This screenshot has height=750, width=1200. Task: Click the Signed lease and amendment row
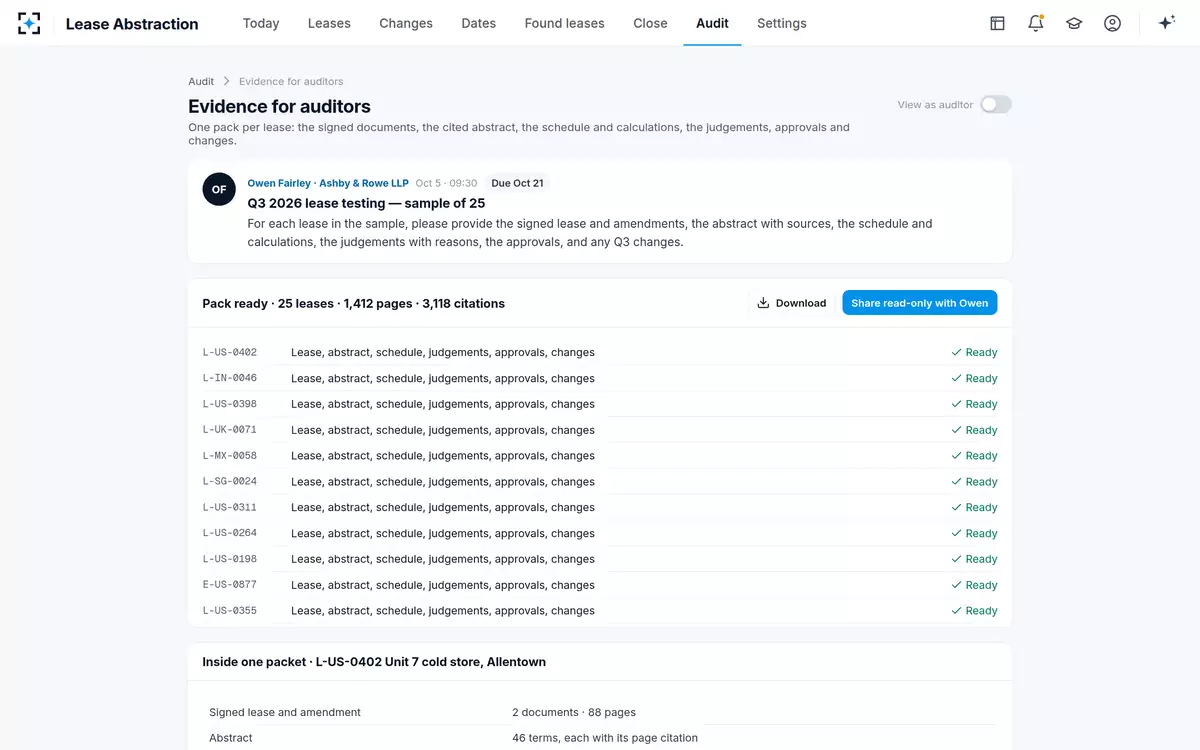click(600, 712)
